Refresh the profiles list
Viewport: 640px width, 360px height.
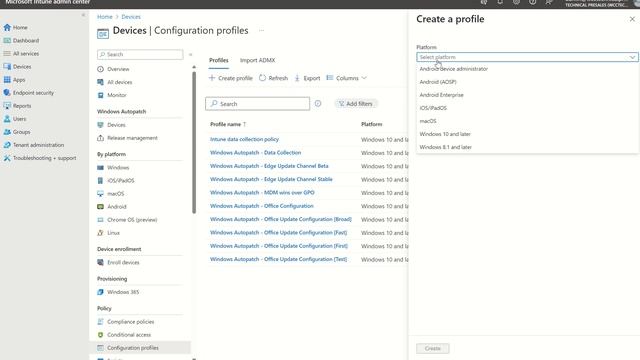tap(273, 78)
